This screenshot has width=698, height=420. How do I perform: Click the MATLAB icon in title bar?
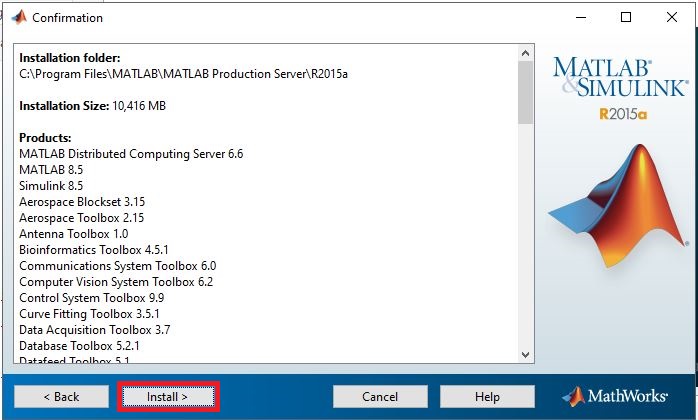(x=19, y=17)
